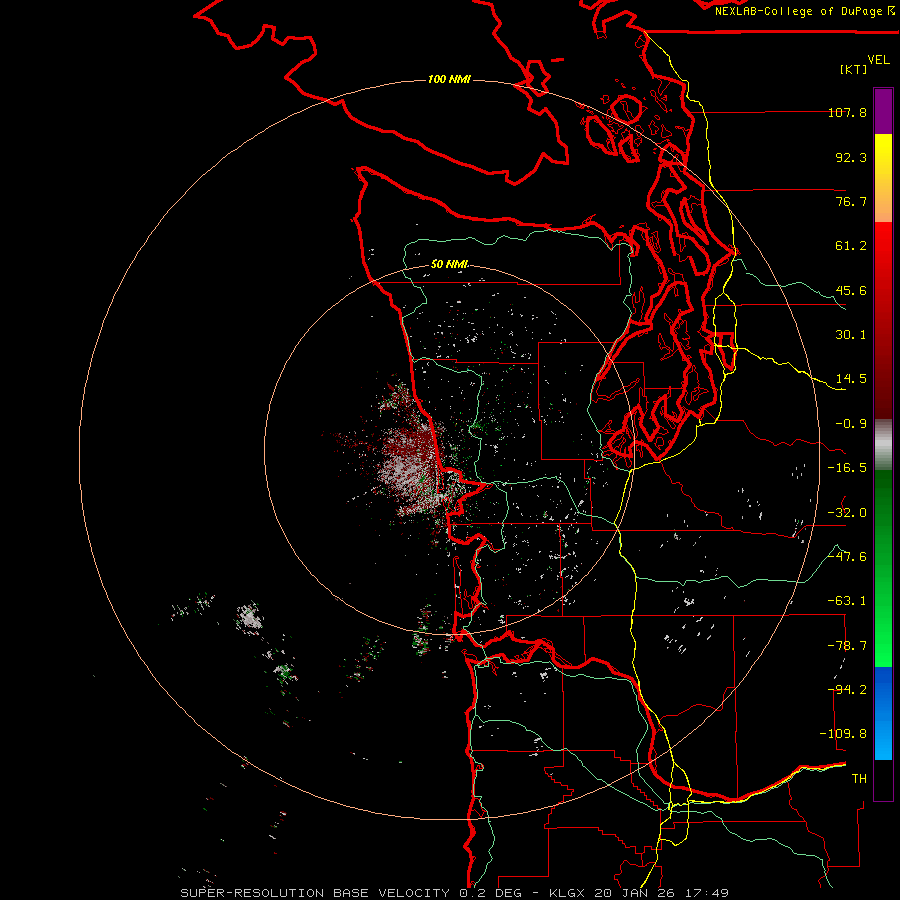Pick the blue segment of the velocity color bar
This screenshot has height=900, width=900.
pyautogui.click(x=883, y=713)
